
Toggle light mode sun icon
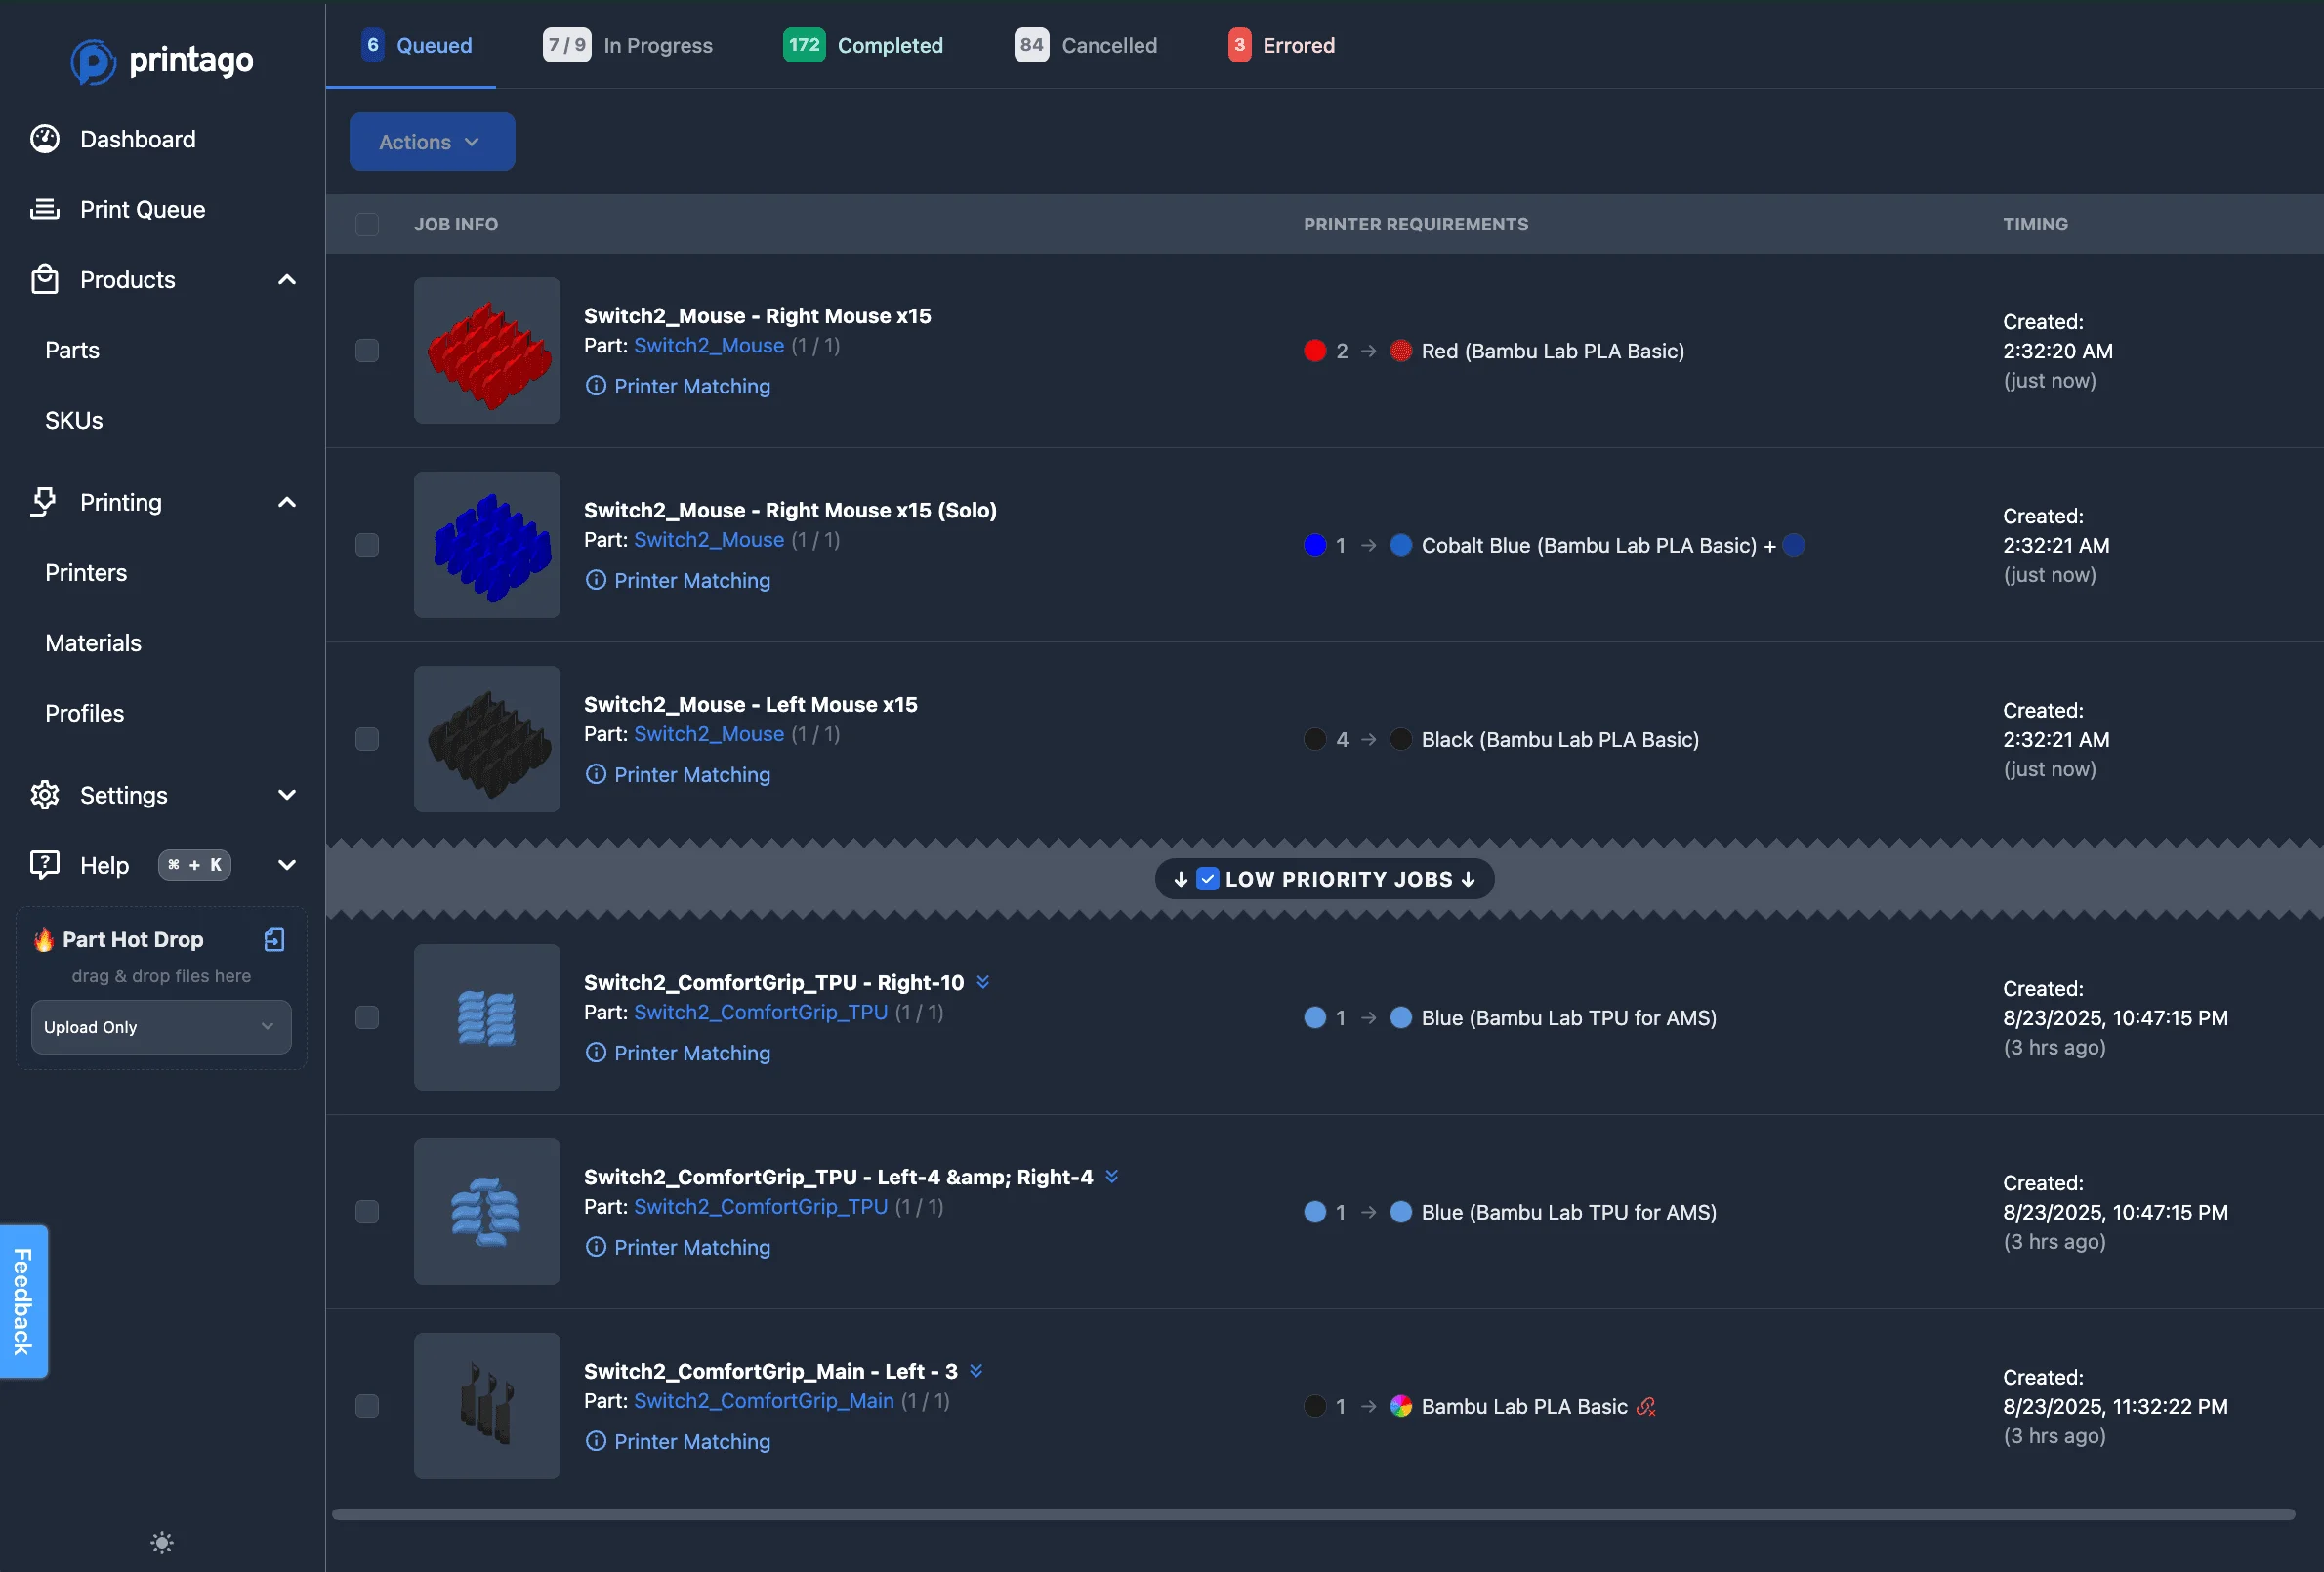click(x=162, y=1542)
